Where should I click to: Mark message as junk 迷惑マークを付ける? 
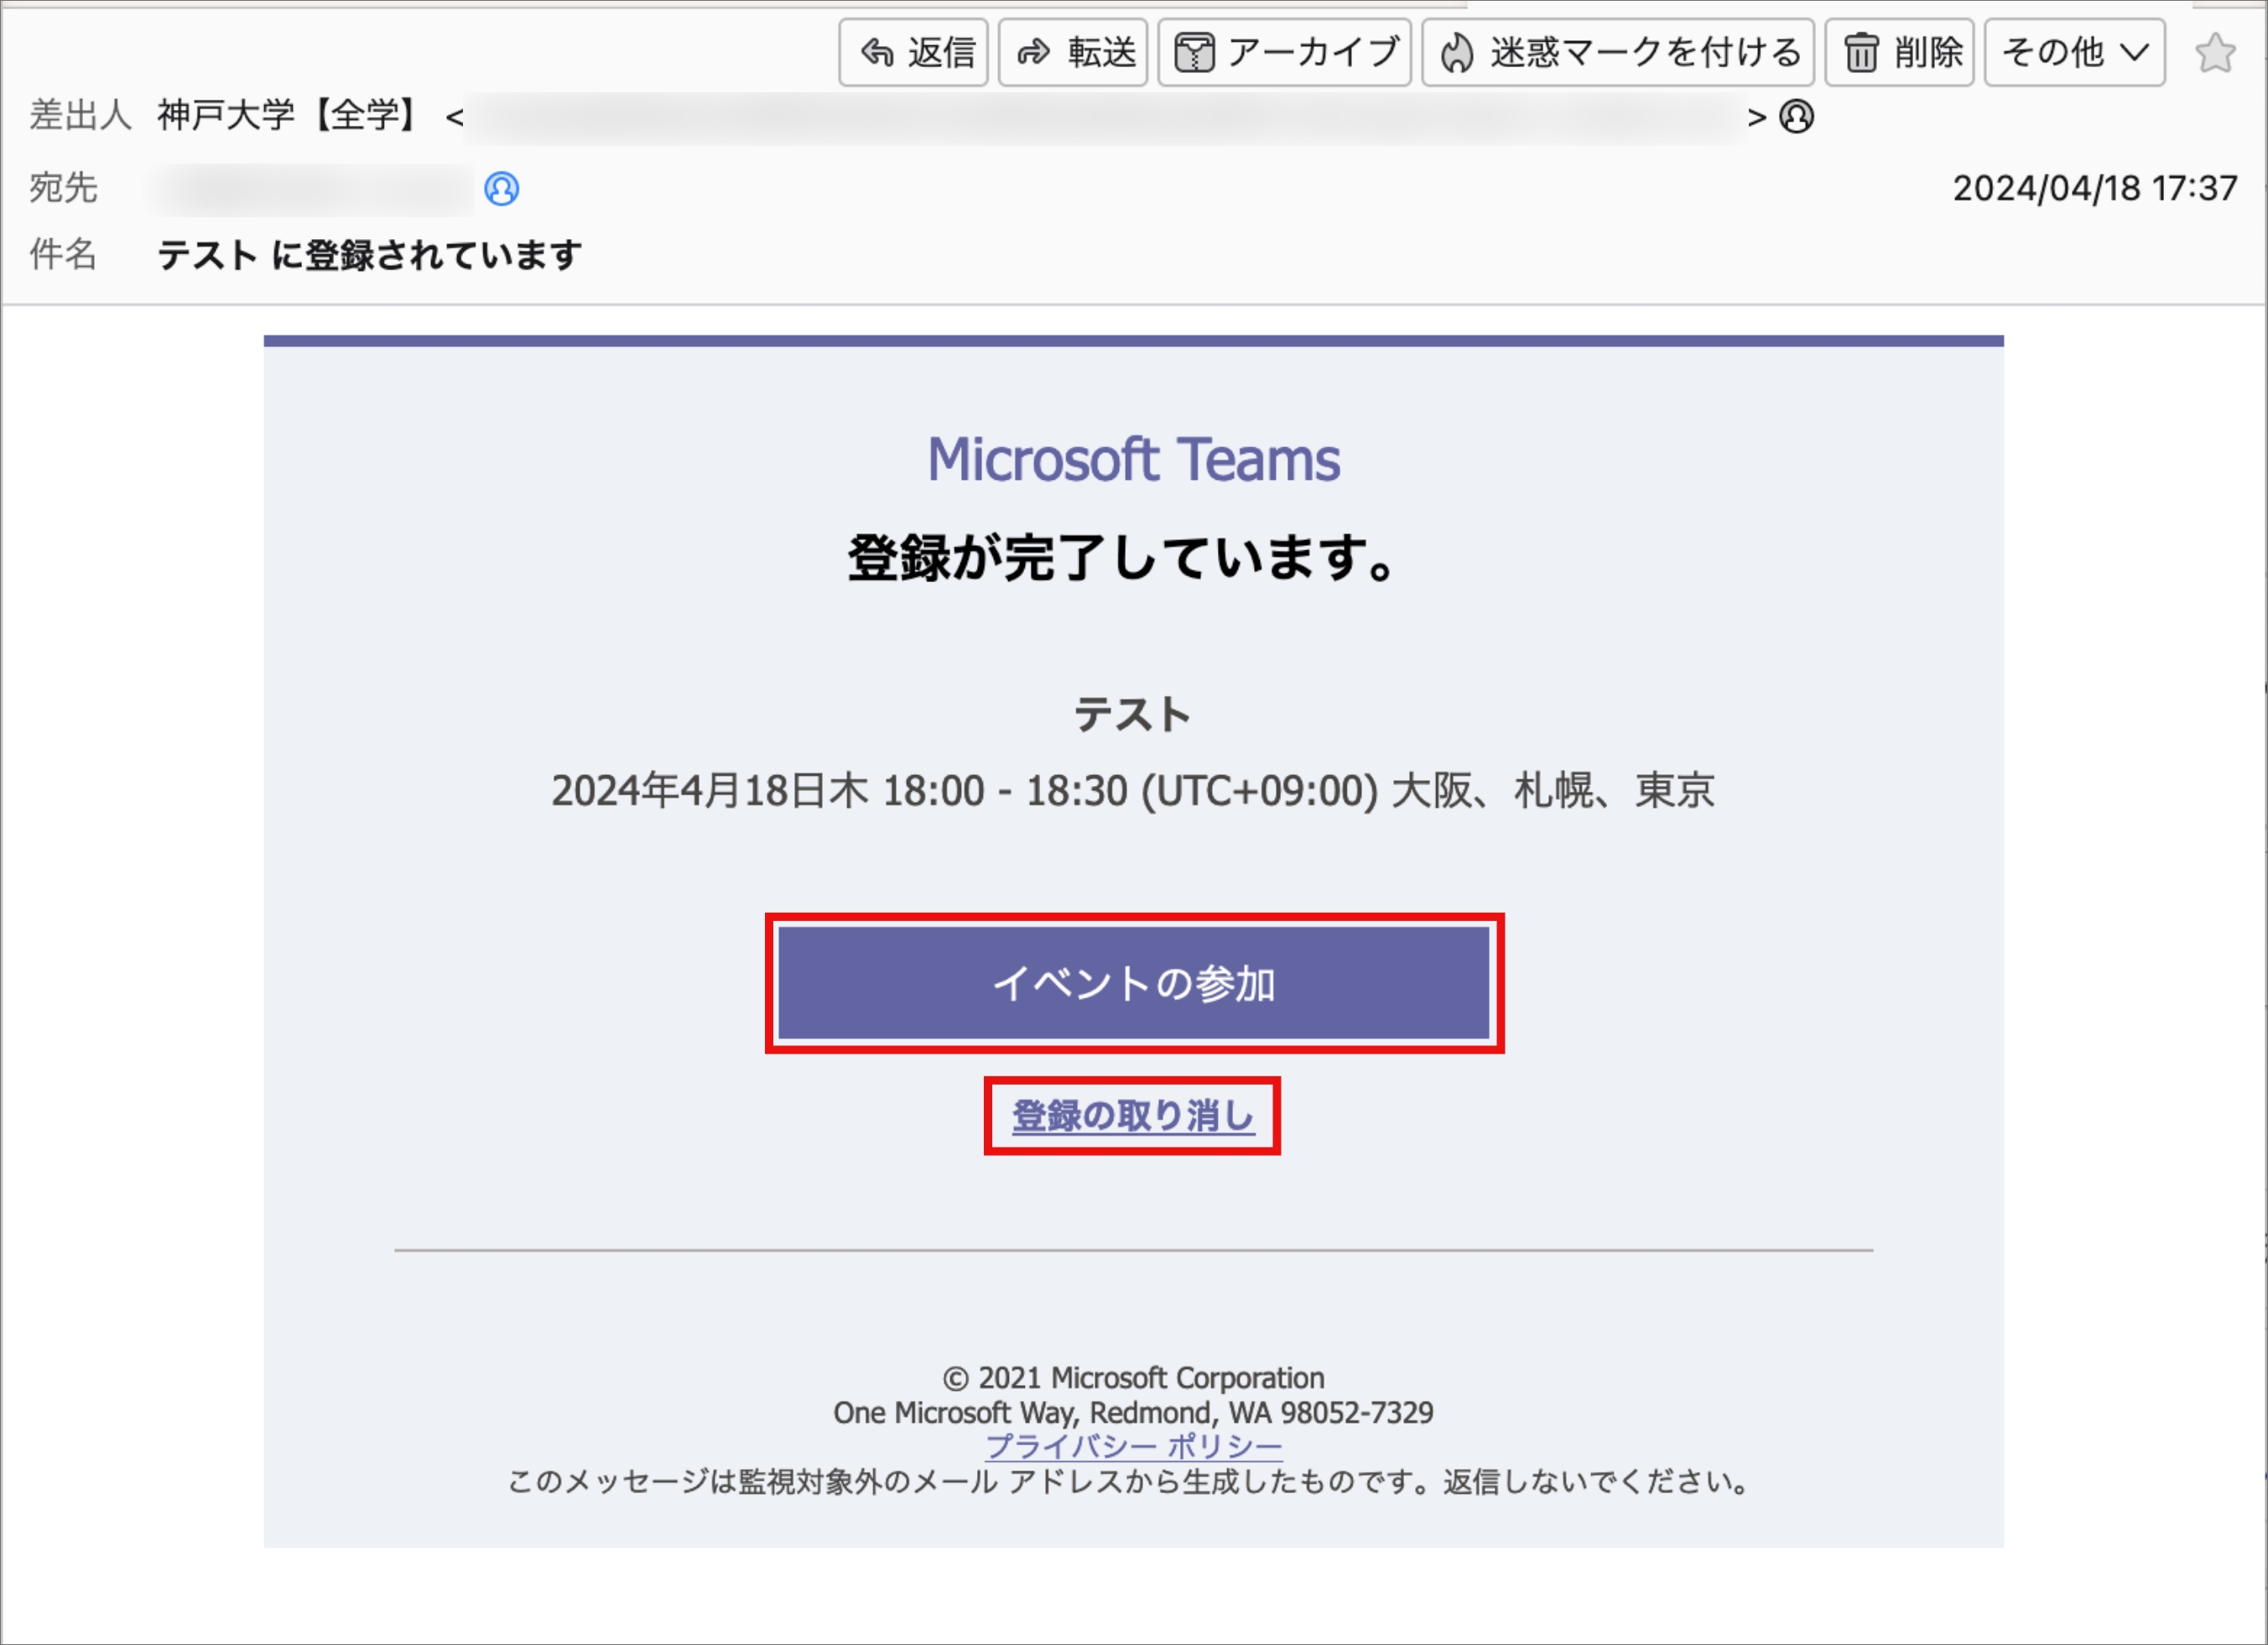click(x=1617, y=53)
